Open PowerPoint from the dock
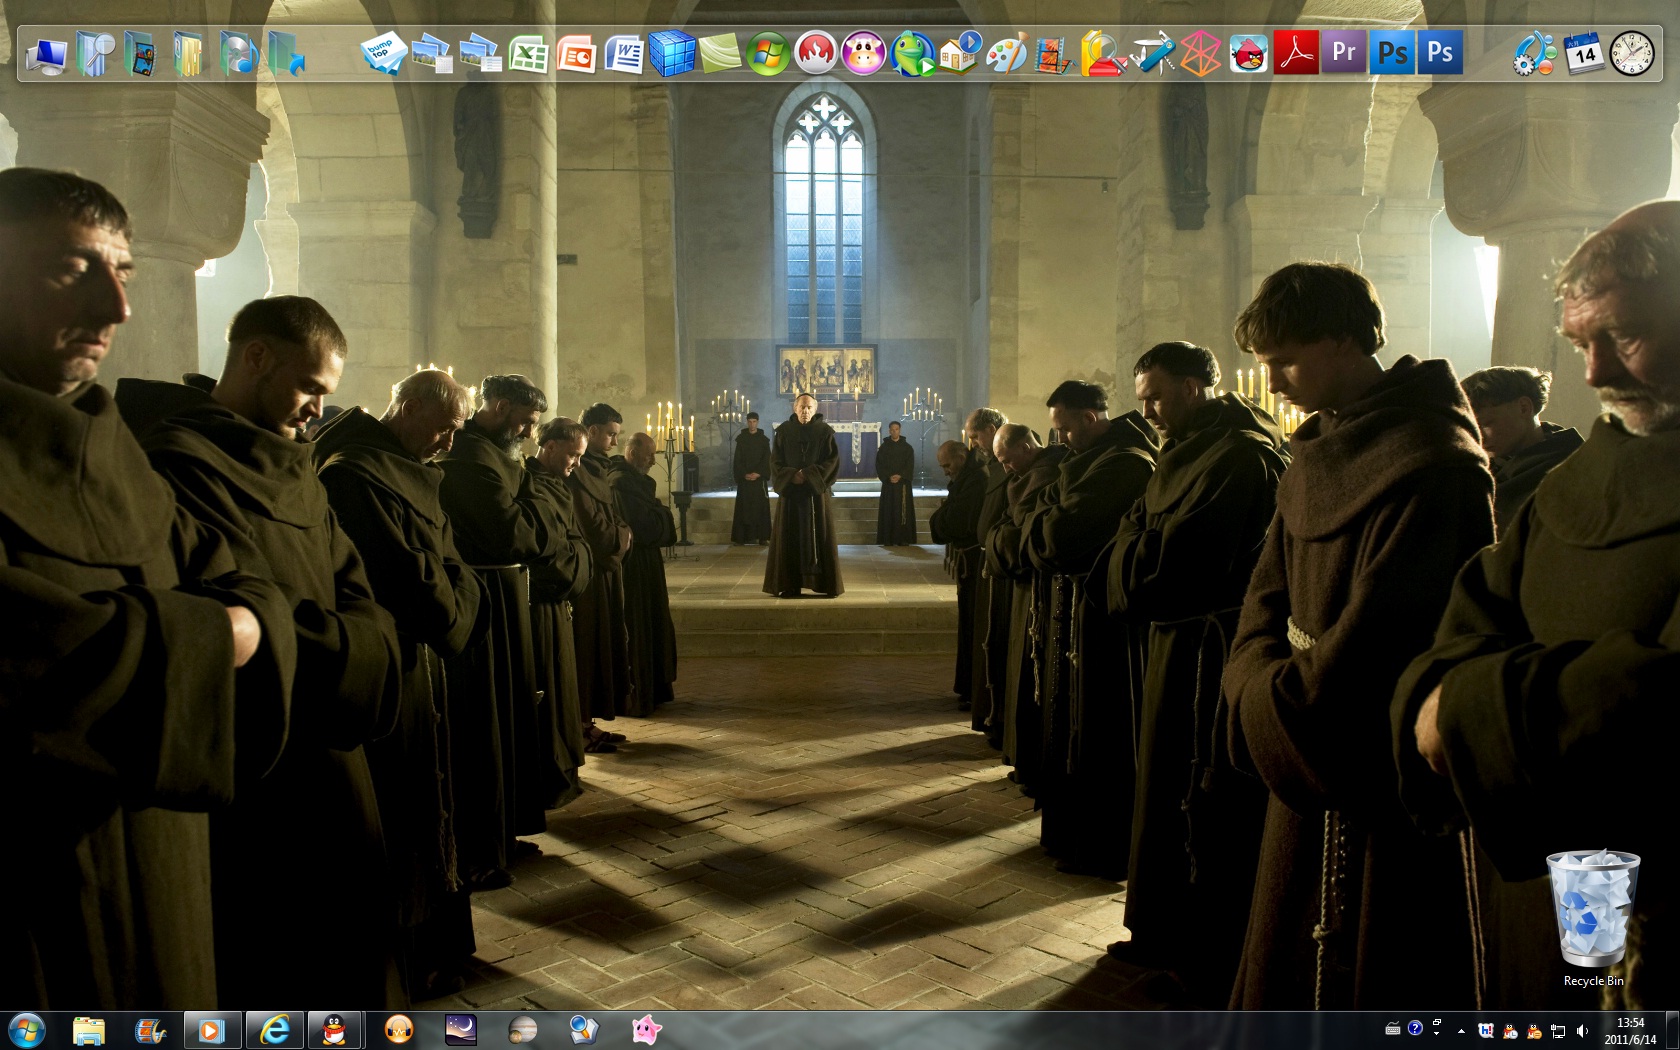1680x1050 pixels. [x=576, y=54]
